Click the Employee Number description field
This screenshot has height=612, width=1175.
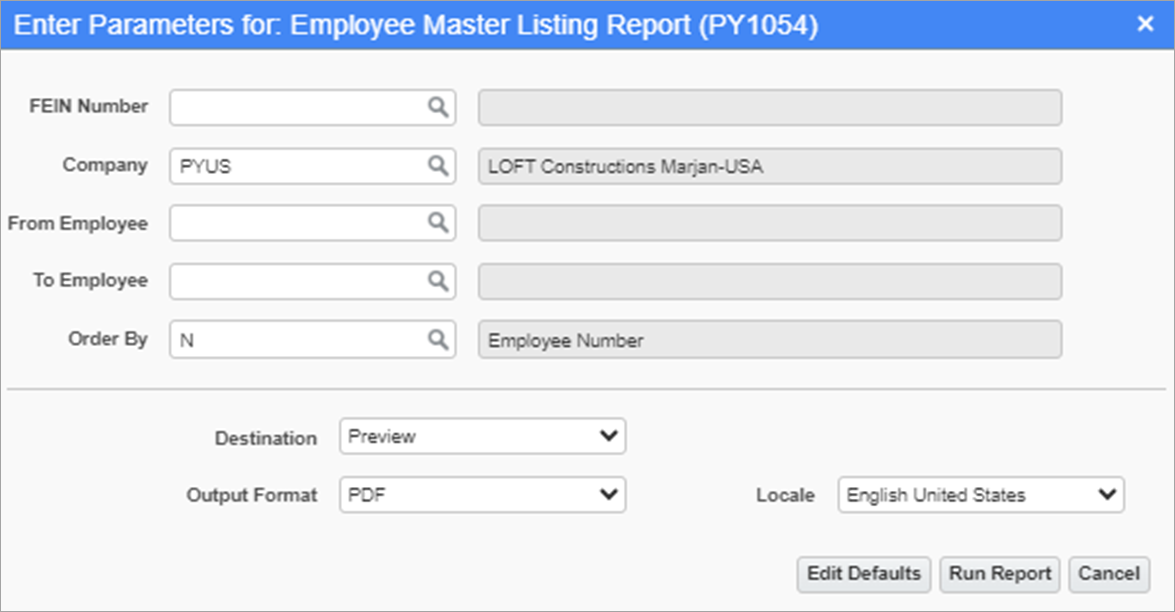(x=770, y=339)
